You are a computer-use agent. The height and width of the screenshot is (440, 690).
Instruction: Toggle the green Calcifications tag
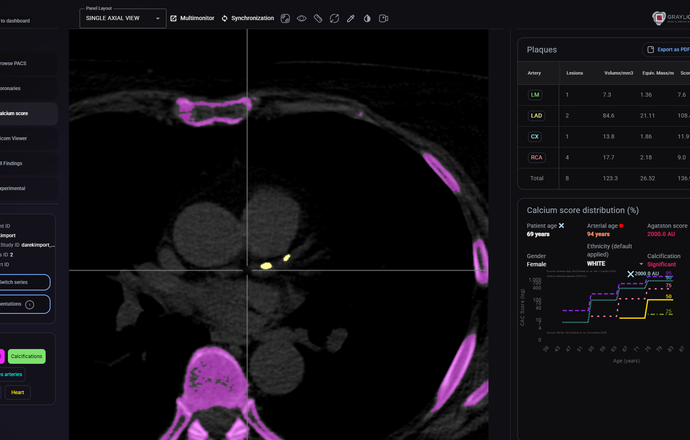coord(26,356)
